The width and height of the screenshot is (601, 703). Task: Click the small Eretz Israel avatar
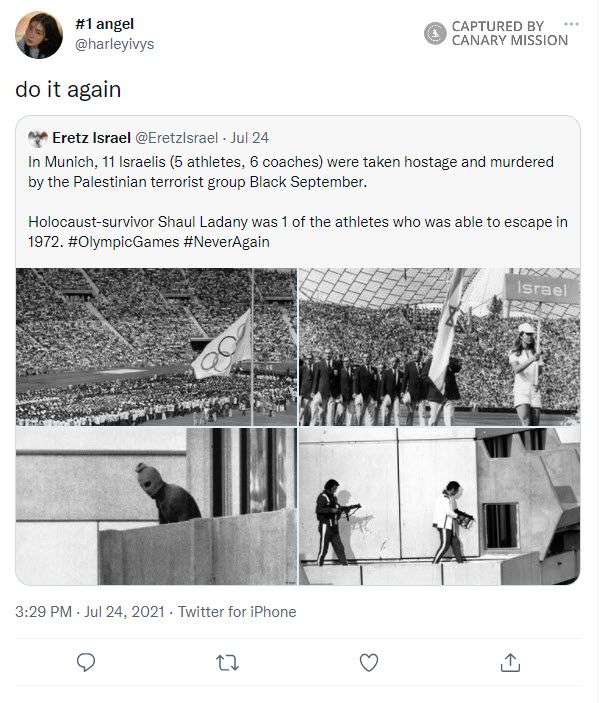pos(38,137)
